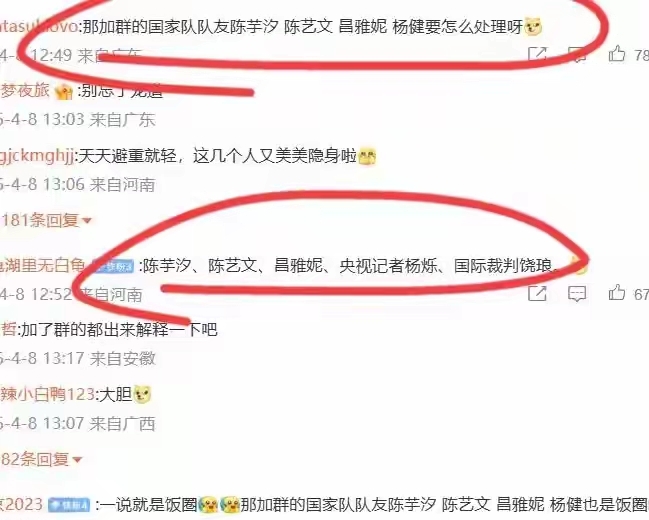Screen dimensions: 649x520
Task: Share the top comment posted at 12:49
Action: [x=537, y=54]
